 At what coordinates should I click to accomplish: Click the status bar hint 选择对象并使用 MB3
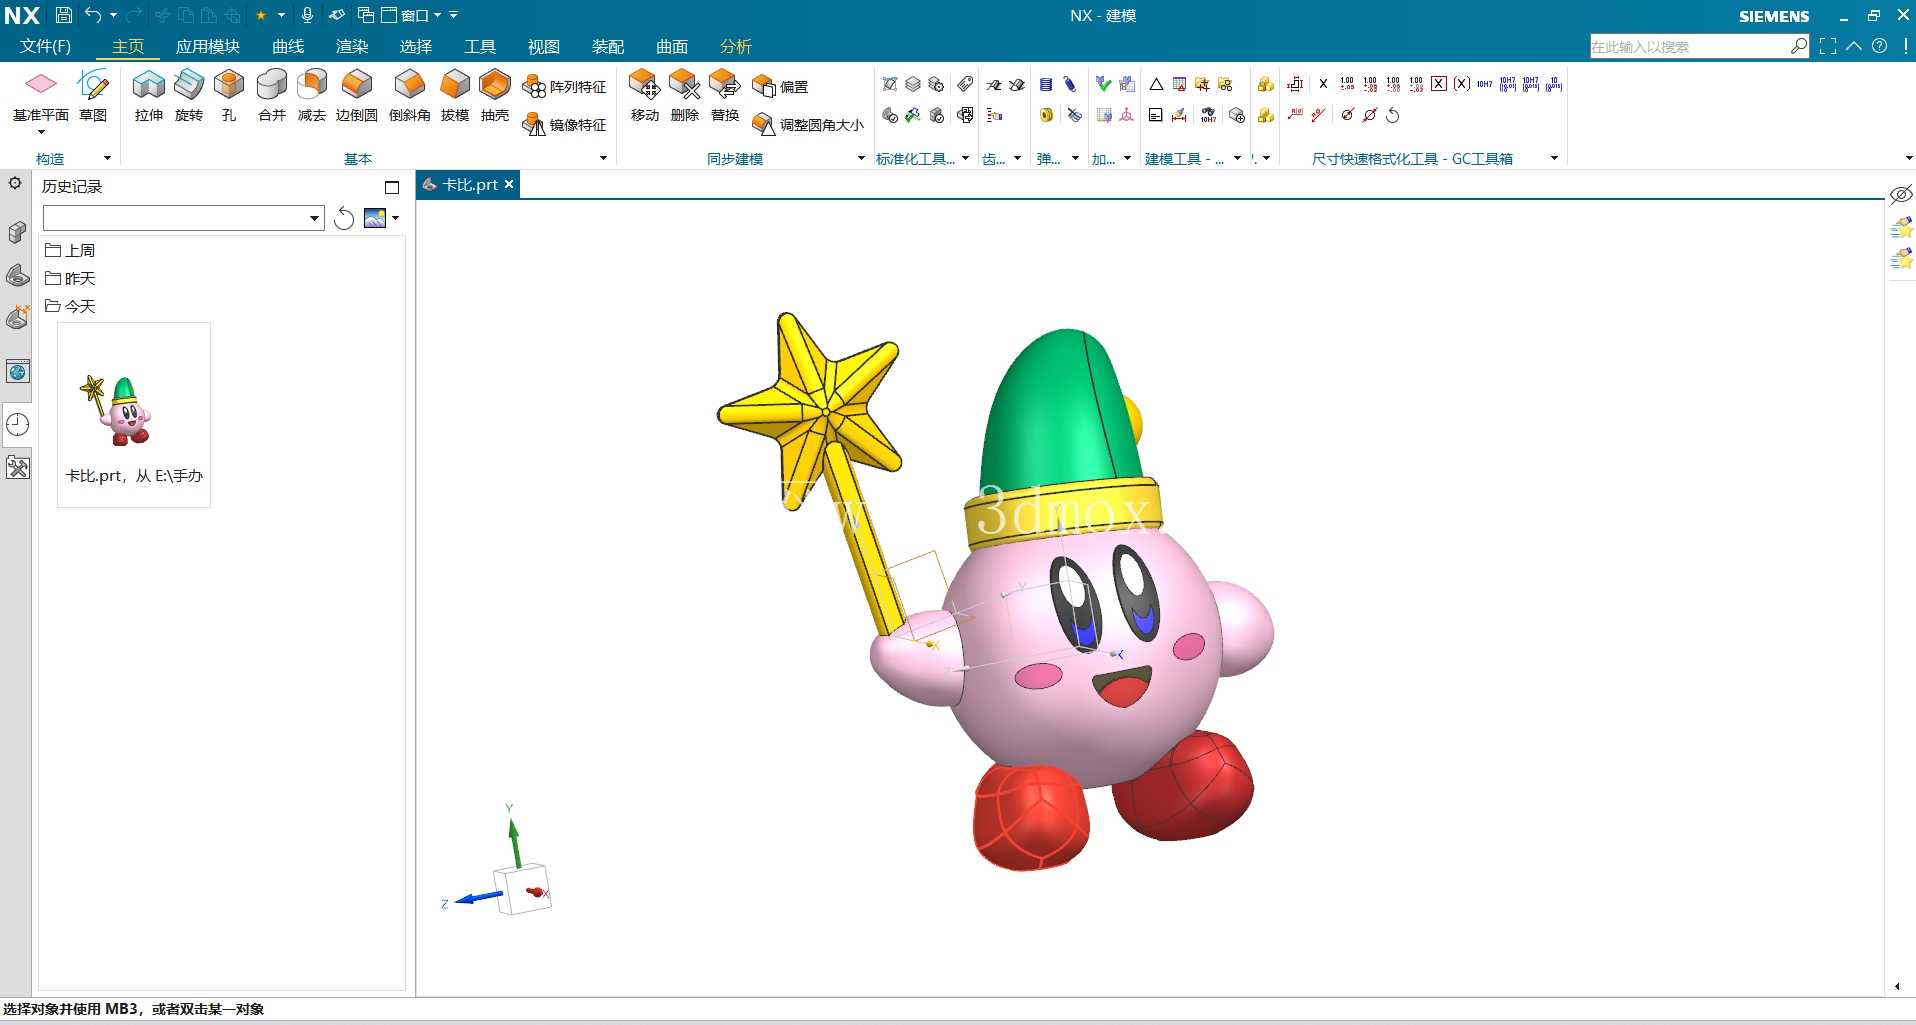pos(134,1009)
